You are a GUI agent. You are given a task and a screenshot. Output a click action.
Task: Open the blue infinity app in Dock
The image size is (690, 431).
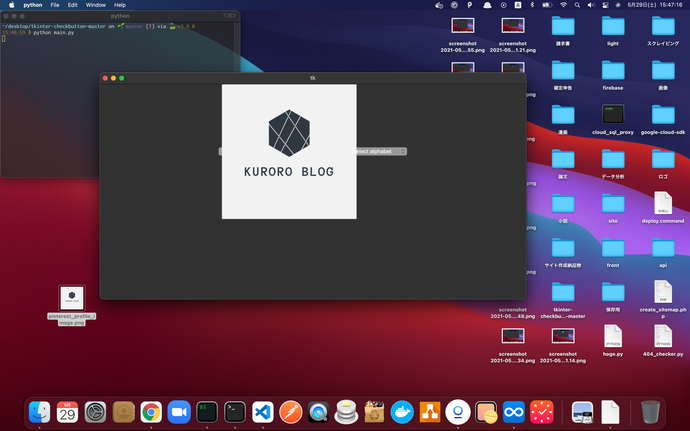(x=514, y=413)
